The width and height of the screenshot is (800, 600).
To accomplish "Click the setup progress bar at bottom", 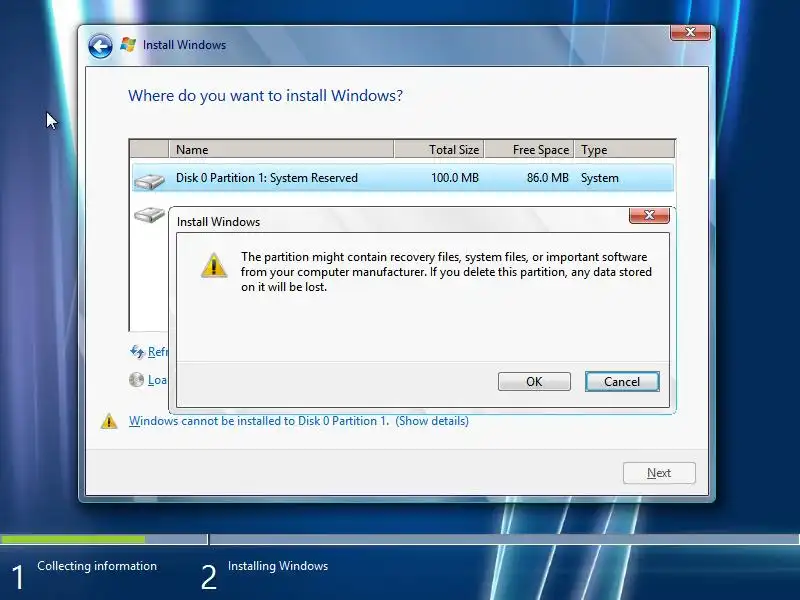I will (x=400, y=539).
